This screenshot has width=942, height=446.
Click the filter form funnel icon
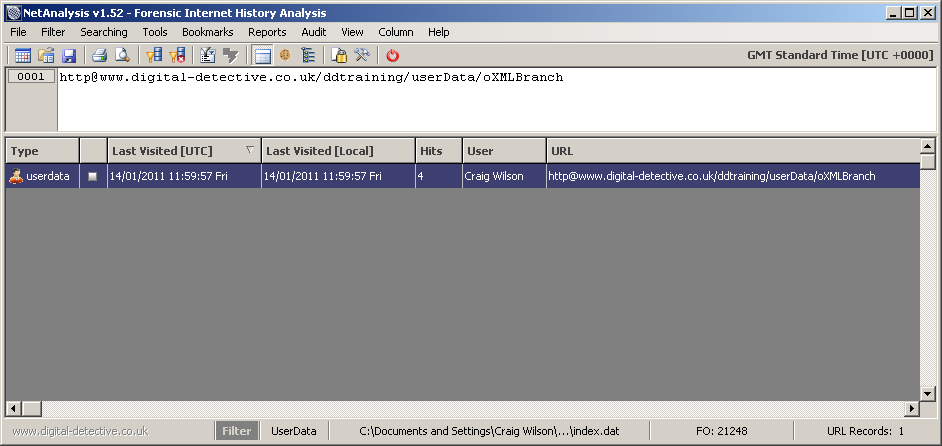[x=208, y=56]
